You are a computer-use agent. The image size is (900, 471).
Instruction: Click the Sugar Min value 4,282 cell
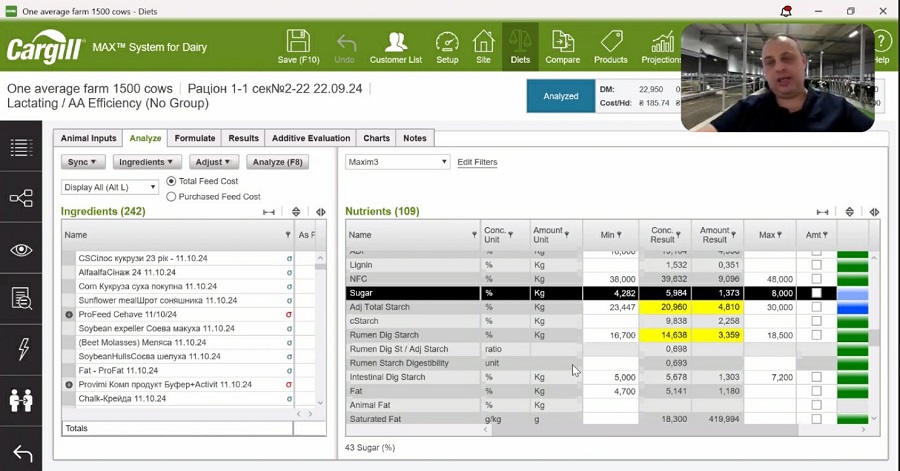tap(611, 293)
